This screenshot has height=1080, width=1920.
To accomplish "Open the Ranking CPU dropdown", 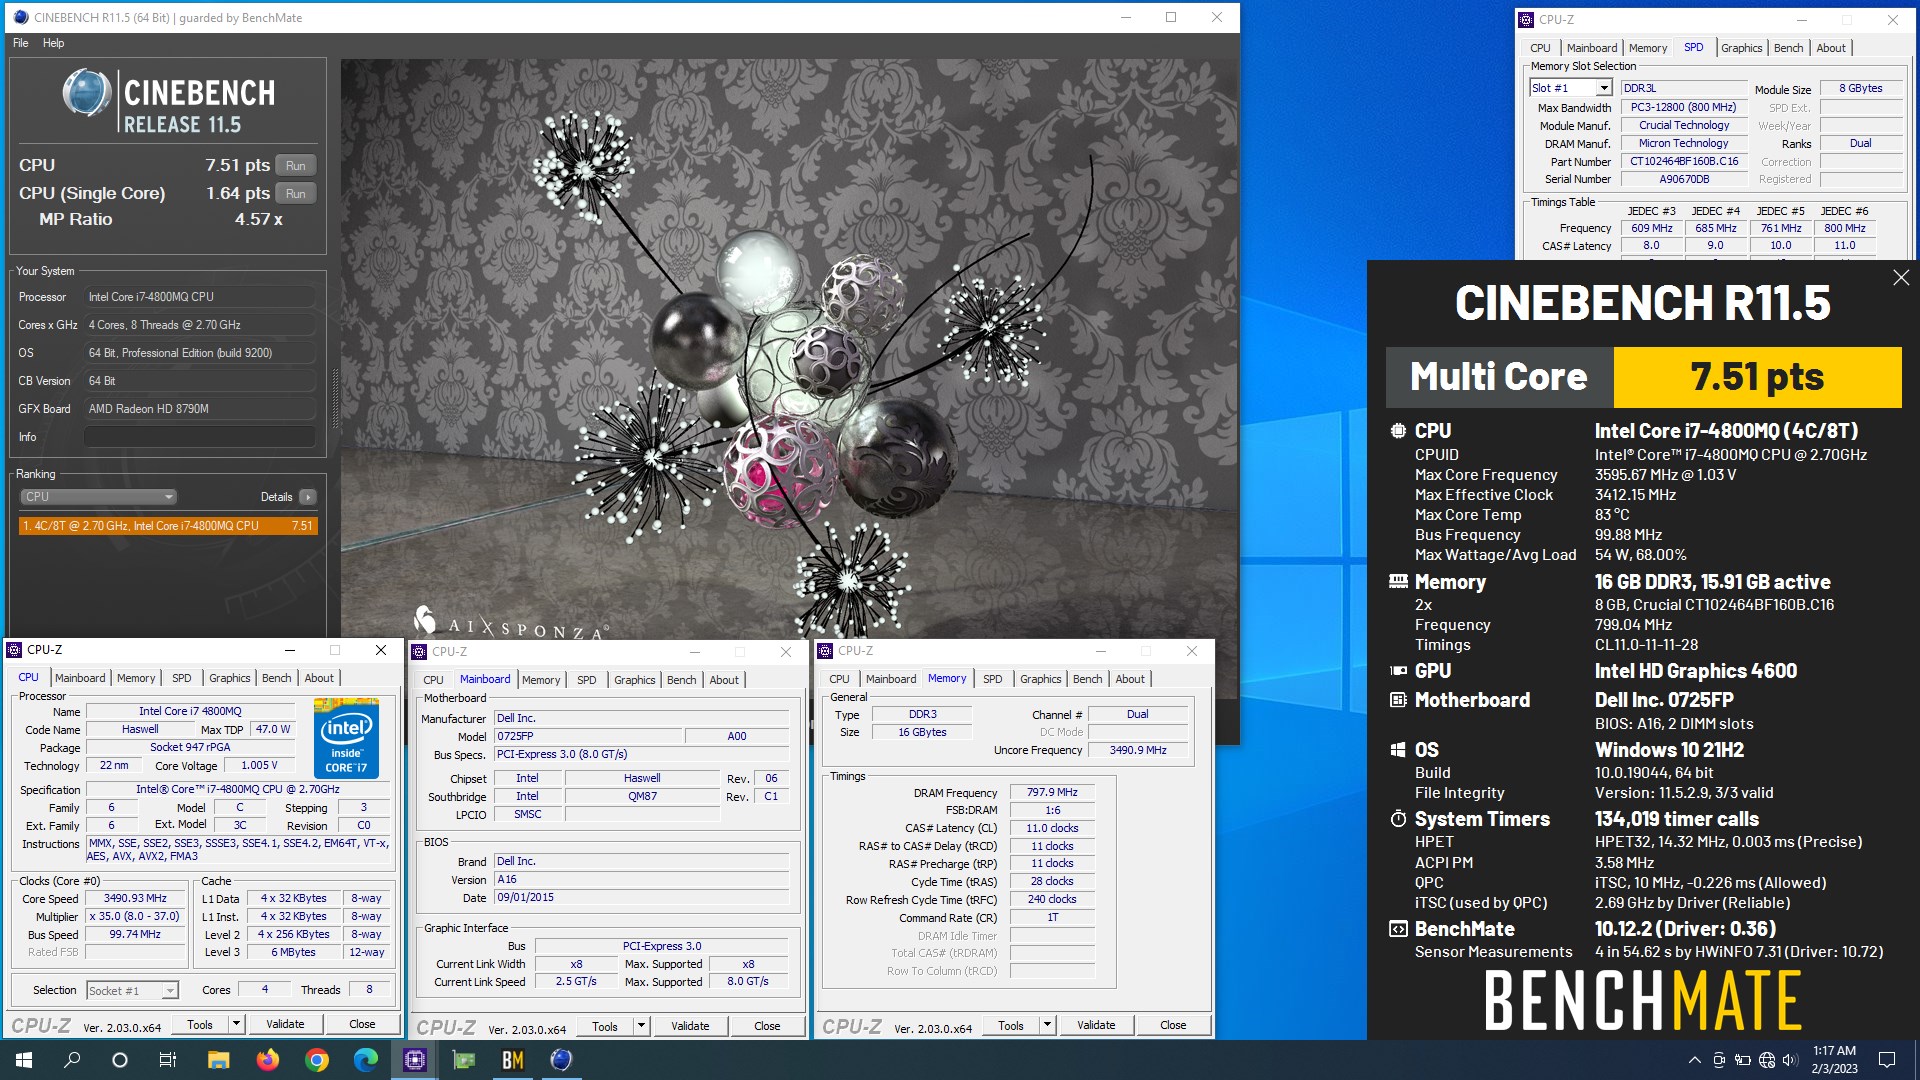I will [98, 497].
